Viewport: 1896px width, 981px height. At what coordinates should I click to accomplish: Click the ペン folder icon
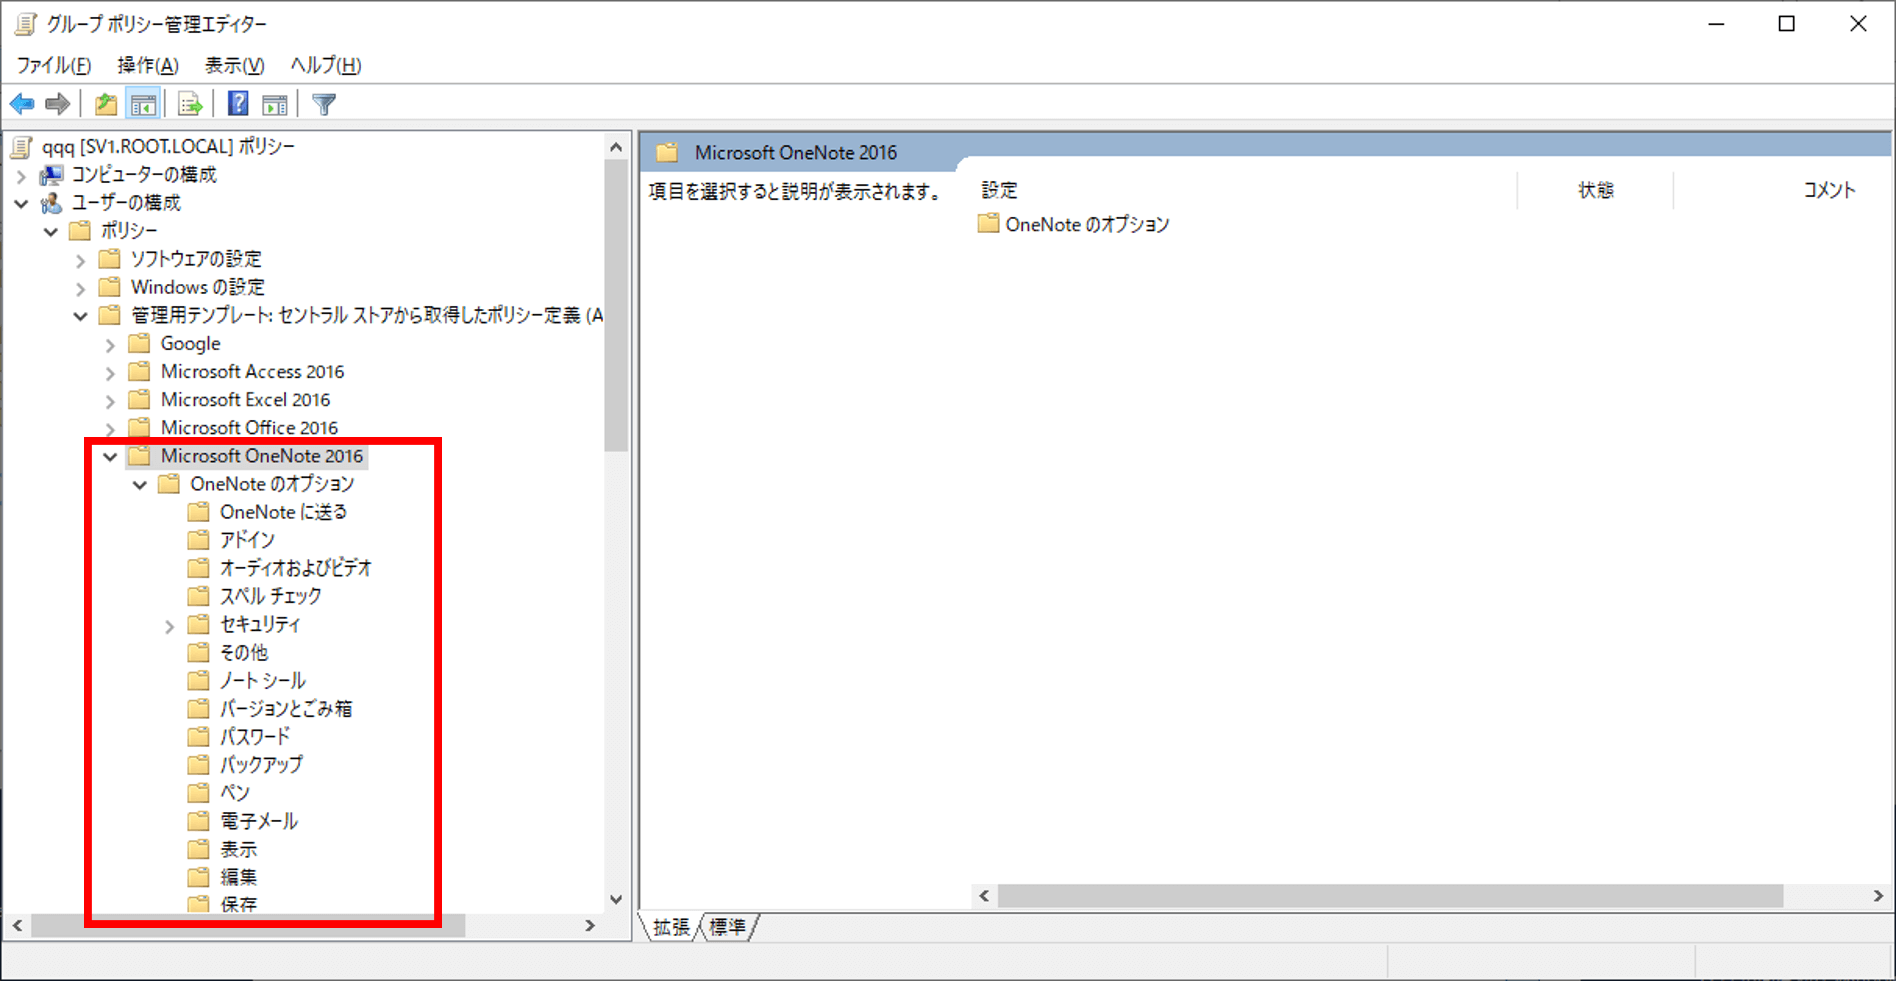(x=199, y=793)
